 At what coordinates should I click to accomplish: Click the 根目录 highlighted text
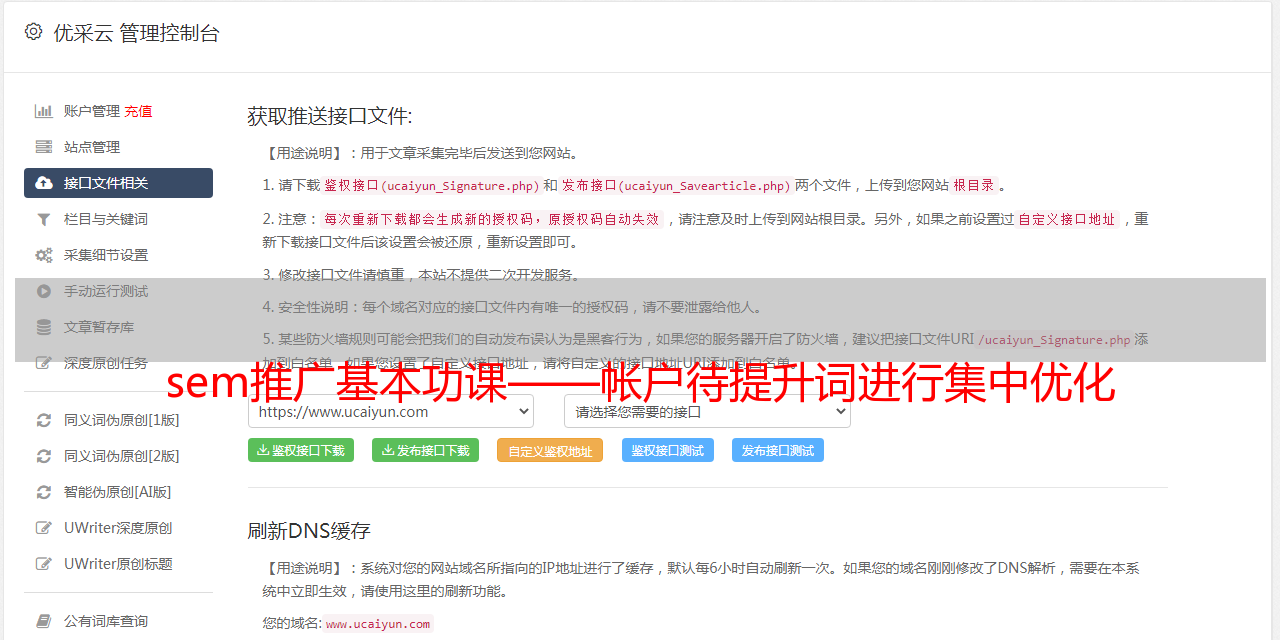[x=974, y=185]
